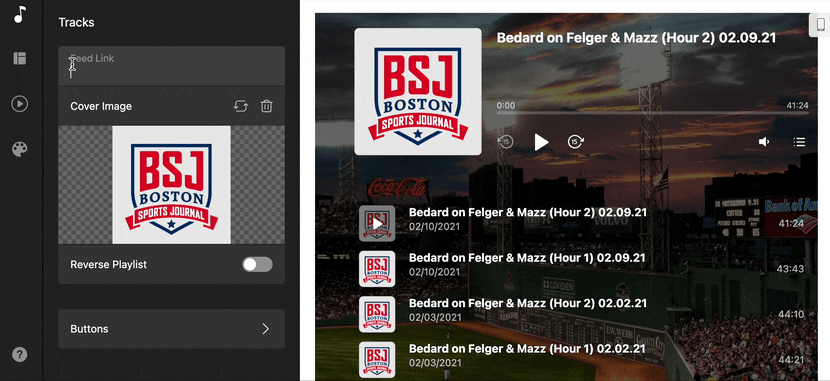The width and height of the screenshot is (830, 381).
Task: Delete the cover image with trash icon
Action: pyautogui.click(x=266, y=106)
